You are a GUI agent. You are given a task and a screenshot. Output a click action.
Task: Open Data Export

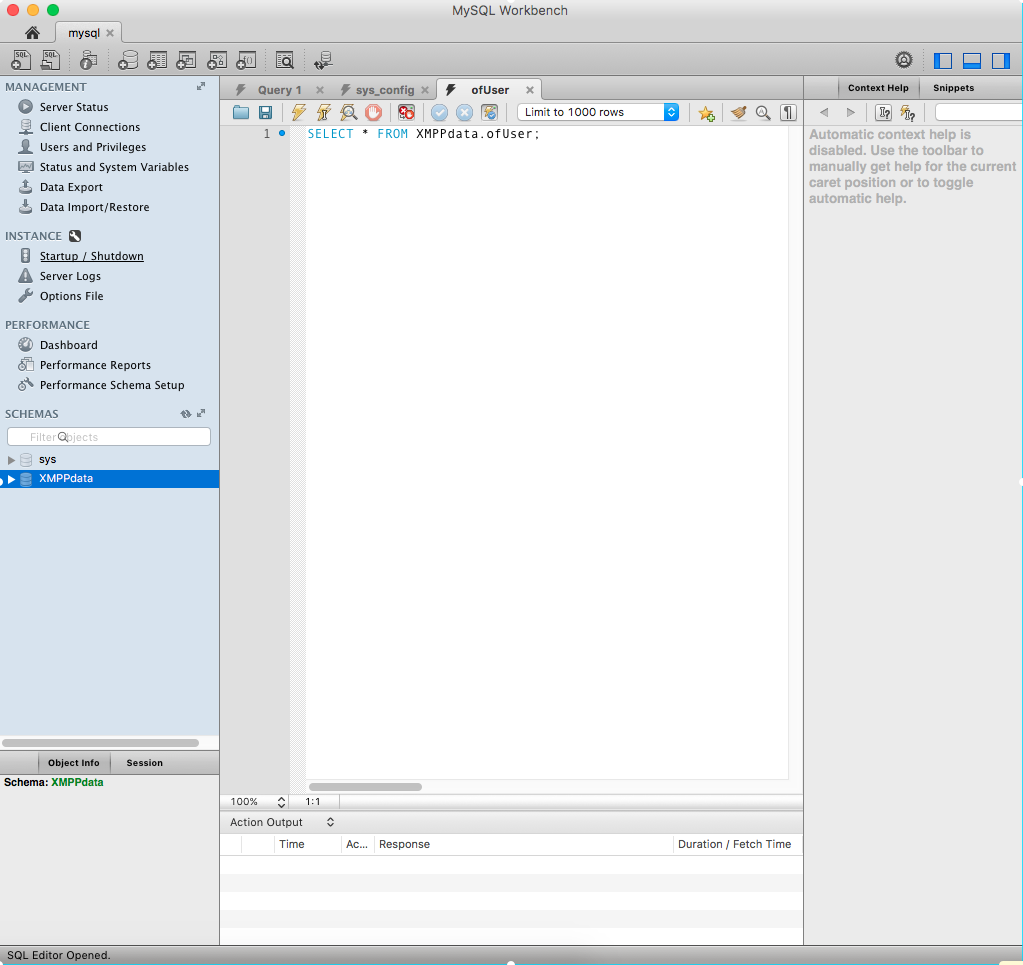[x=71, y=187]
